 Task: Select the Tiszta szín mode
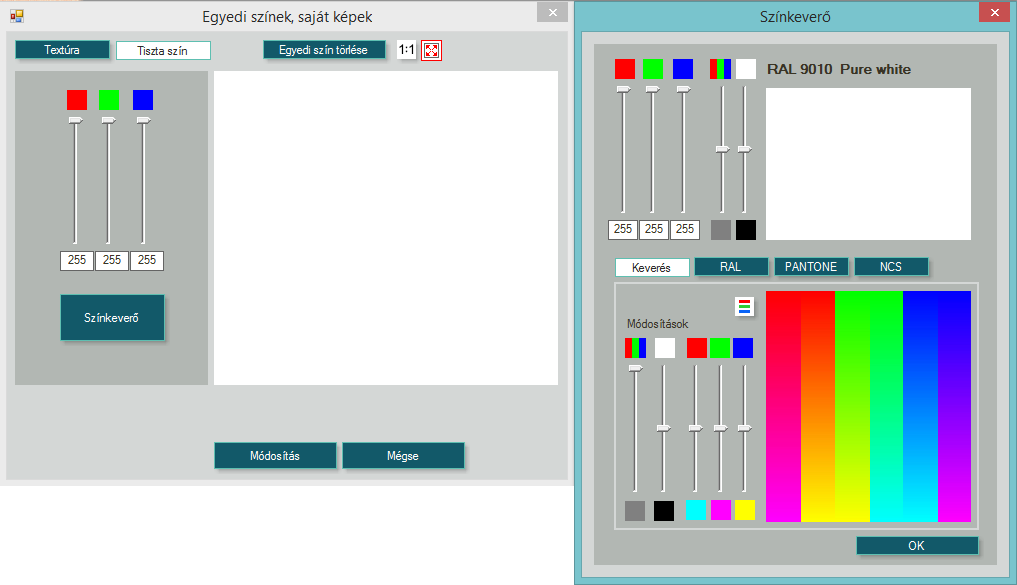coord(163,50)
